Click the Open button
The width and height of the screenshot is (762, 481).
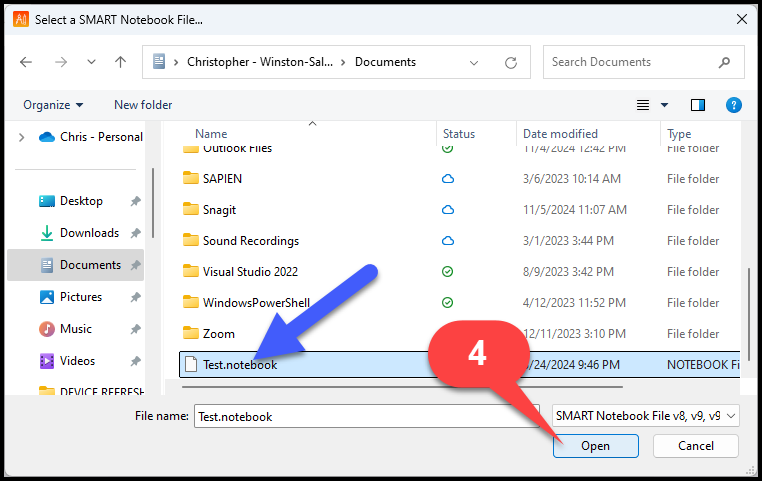(x=595, y=446)
